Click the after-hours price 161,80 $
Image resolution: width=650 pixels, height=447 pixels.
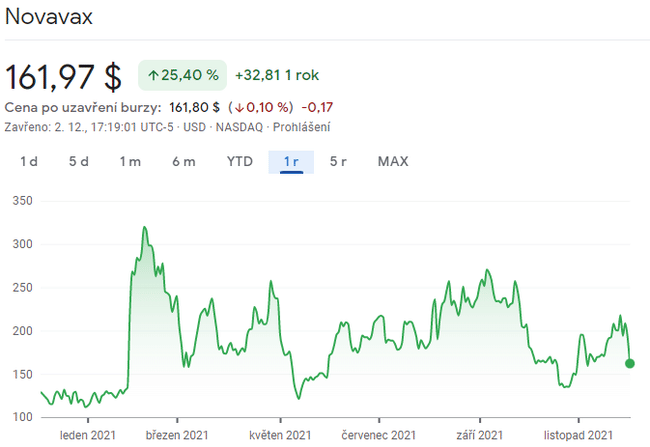pyautogui.click(x=195, y=107)
